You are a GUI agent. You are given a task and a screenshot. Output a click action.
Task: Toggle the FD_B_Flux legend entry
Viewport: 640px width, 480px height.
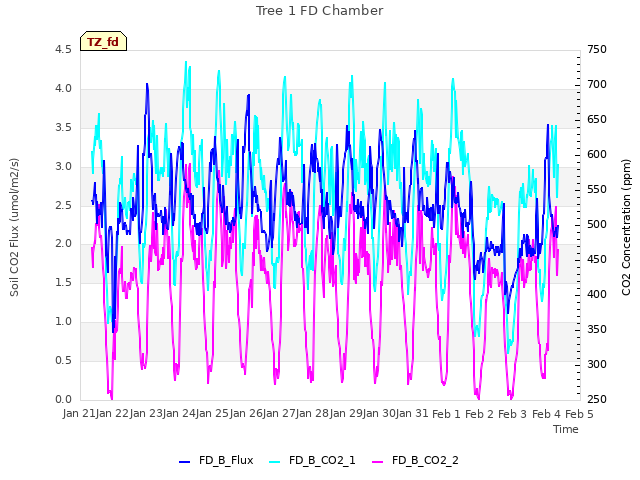[x=216, y=460]
